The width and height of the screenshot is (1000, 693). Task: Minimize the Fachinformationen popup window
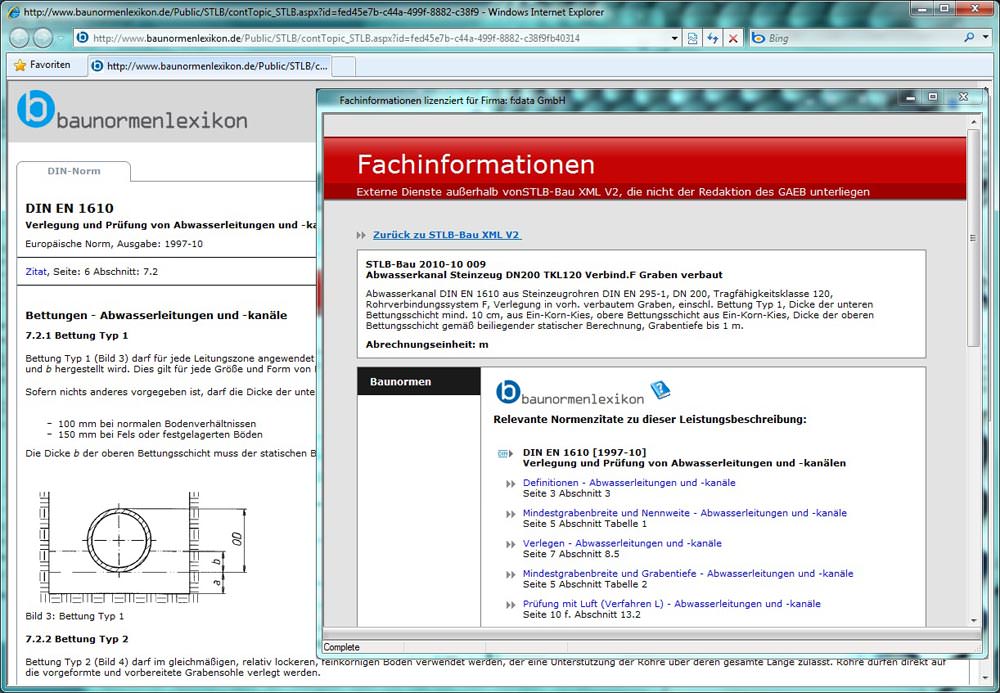click(x=911, y=97)
